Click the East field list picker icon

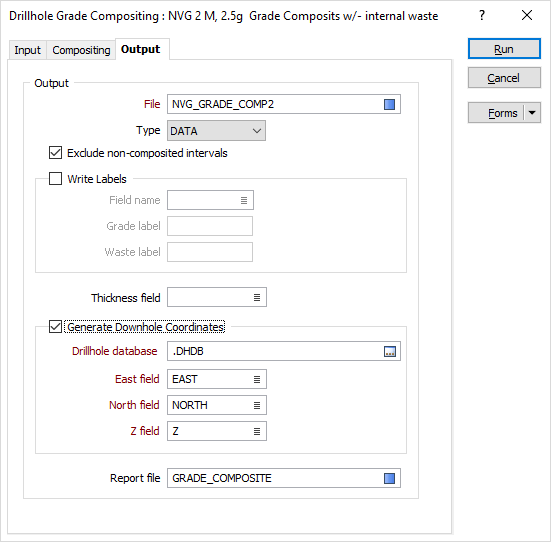click(257, 379)
